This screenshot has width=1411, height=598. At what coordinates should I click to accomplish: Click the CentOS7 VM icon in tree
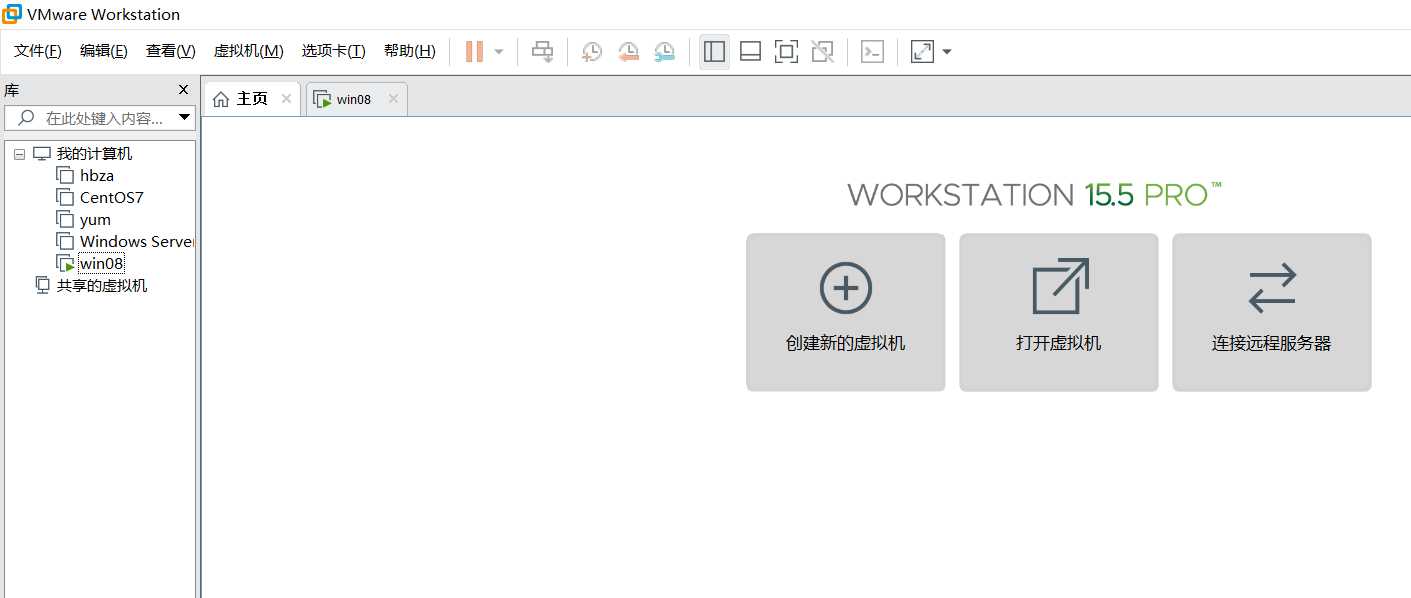65,198
